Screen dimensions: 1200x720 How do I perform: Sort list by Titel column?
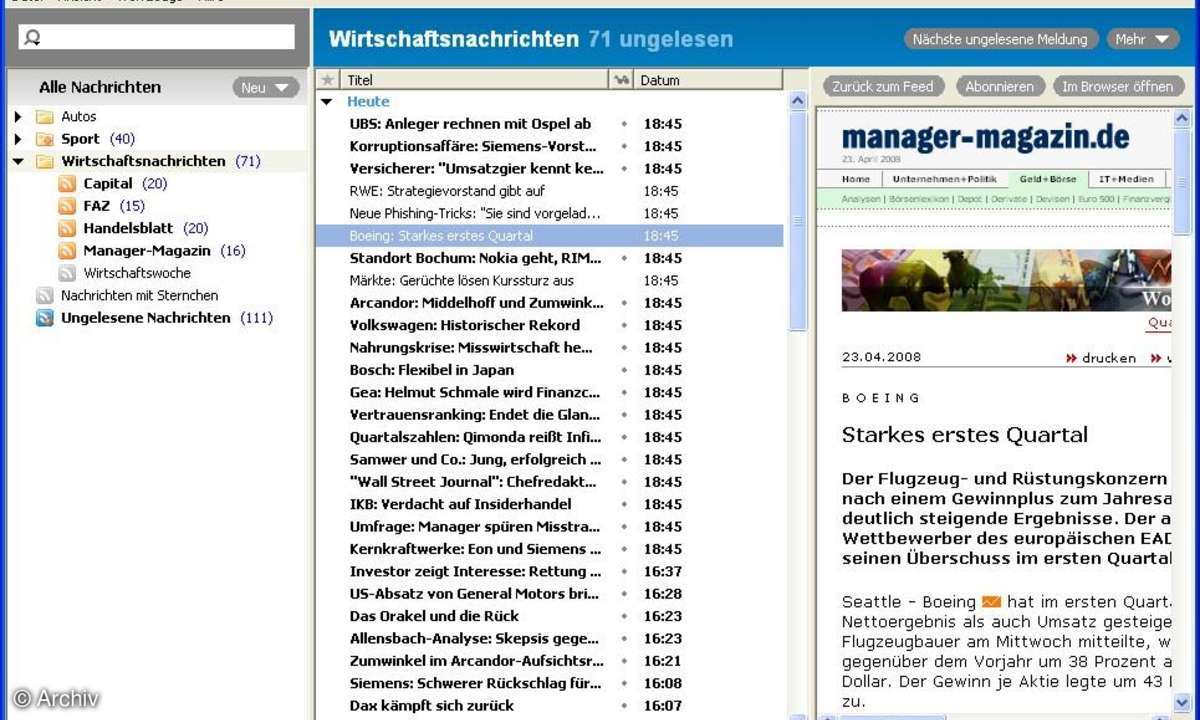click(472, 80)
